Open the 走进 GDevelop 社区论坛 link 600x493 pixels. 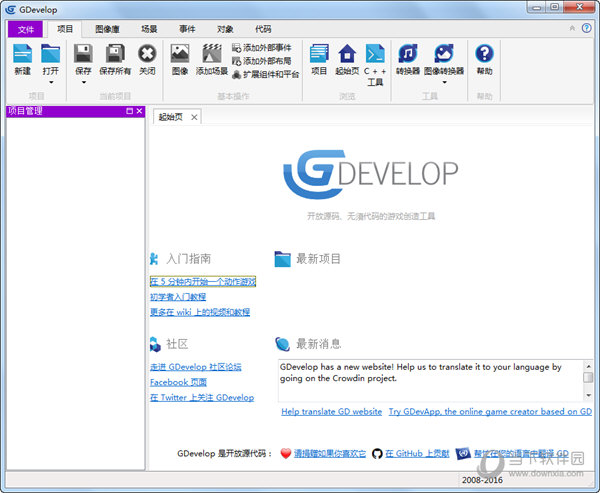[x=196, y=367]
